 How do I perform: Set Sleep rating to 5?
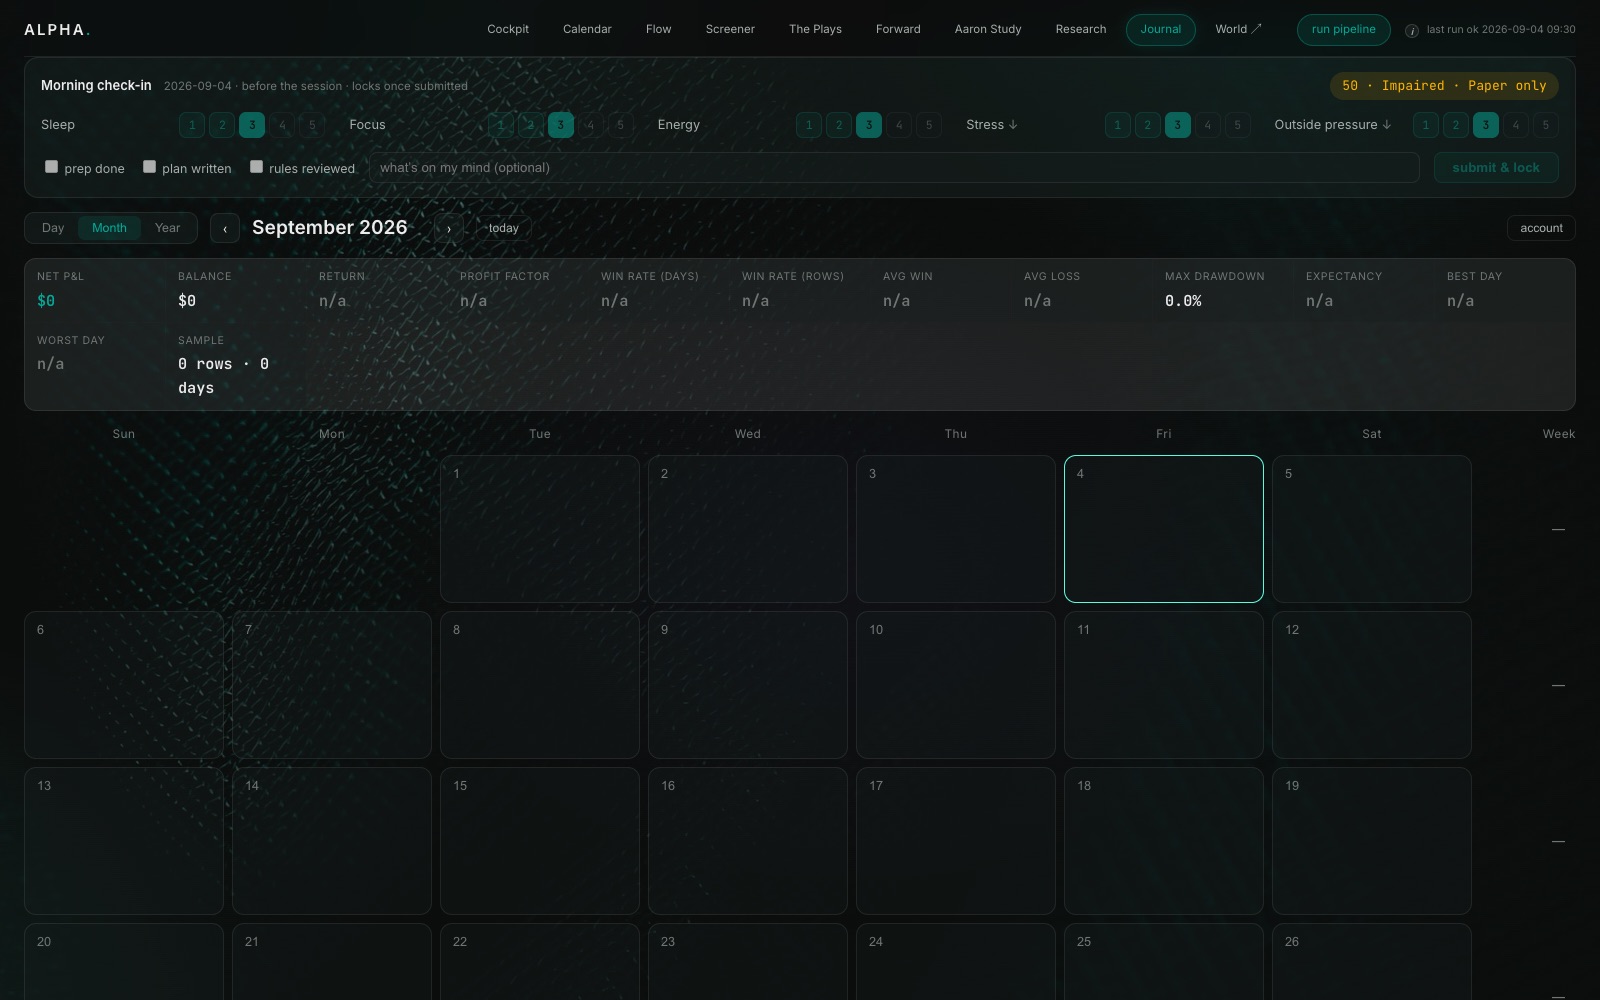click(312, 125)
